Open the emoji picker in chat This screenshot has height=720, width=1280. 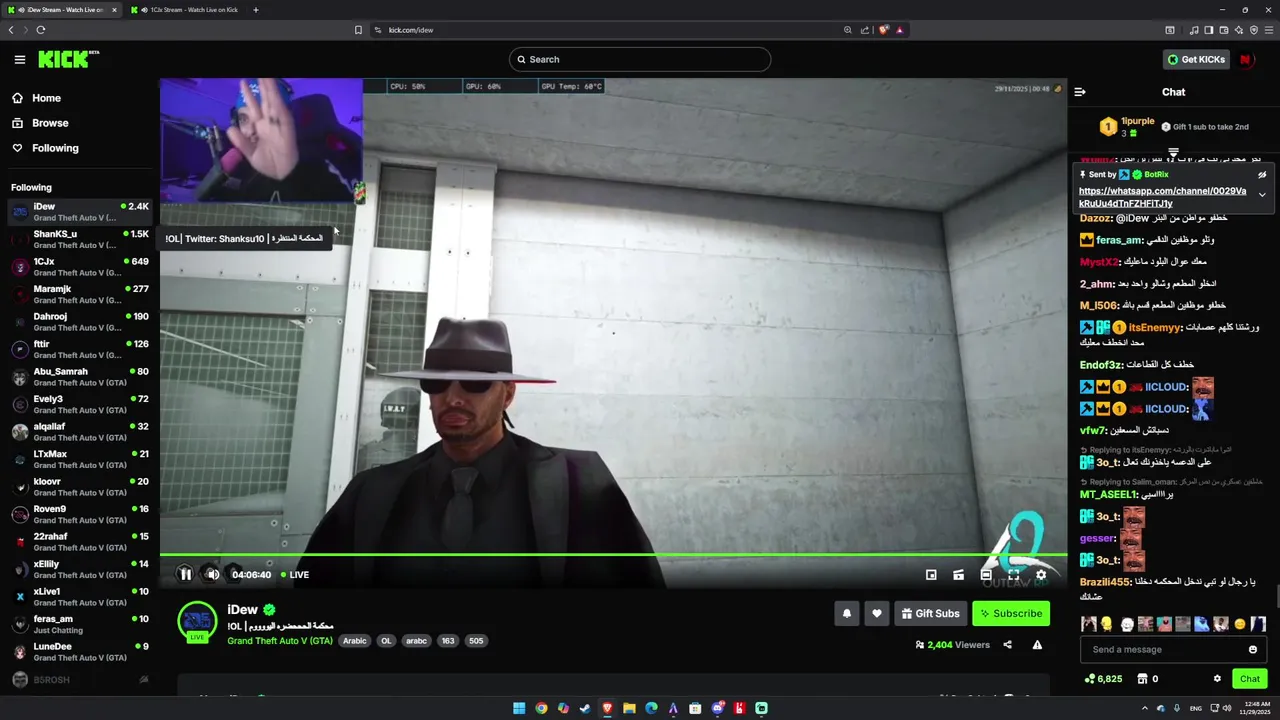[x=1253, y=650]
